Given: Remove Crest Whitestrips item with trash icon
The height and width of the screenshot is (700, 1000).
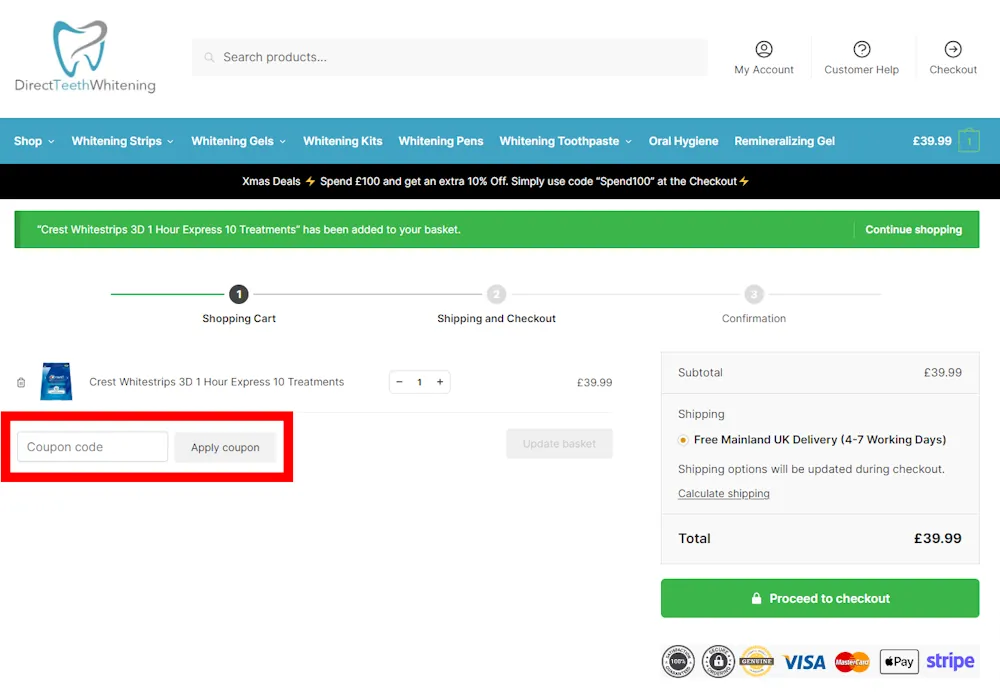Looking at the screenshot, I should [x=21, y=383].
